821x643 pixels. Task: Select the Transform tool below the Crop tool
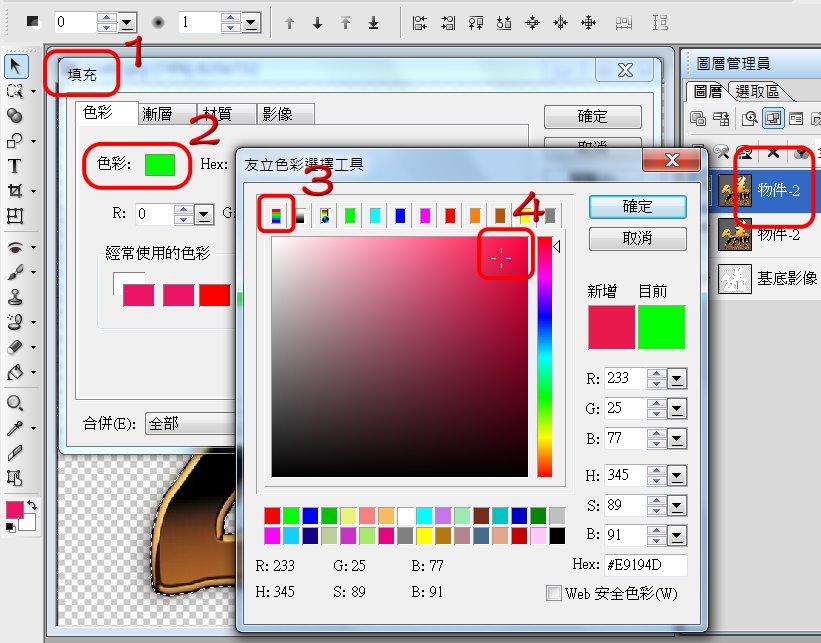tap(15, 216)
